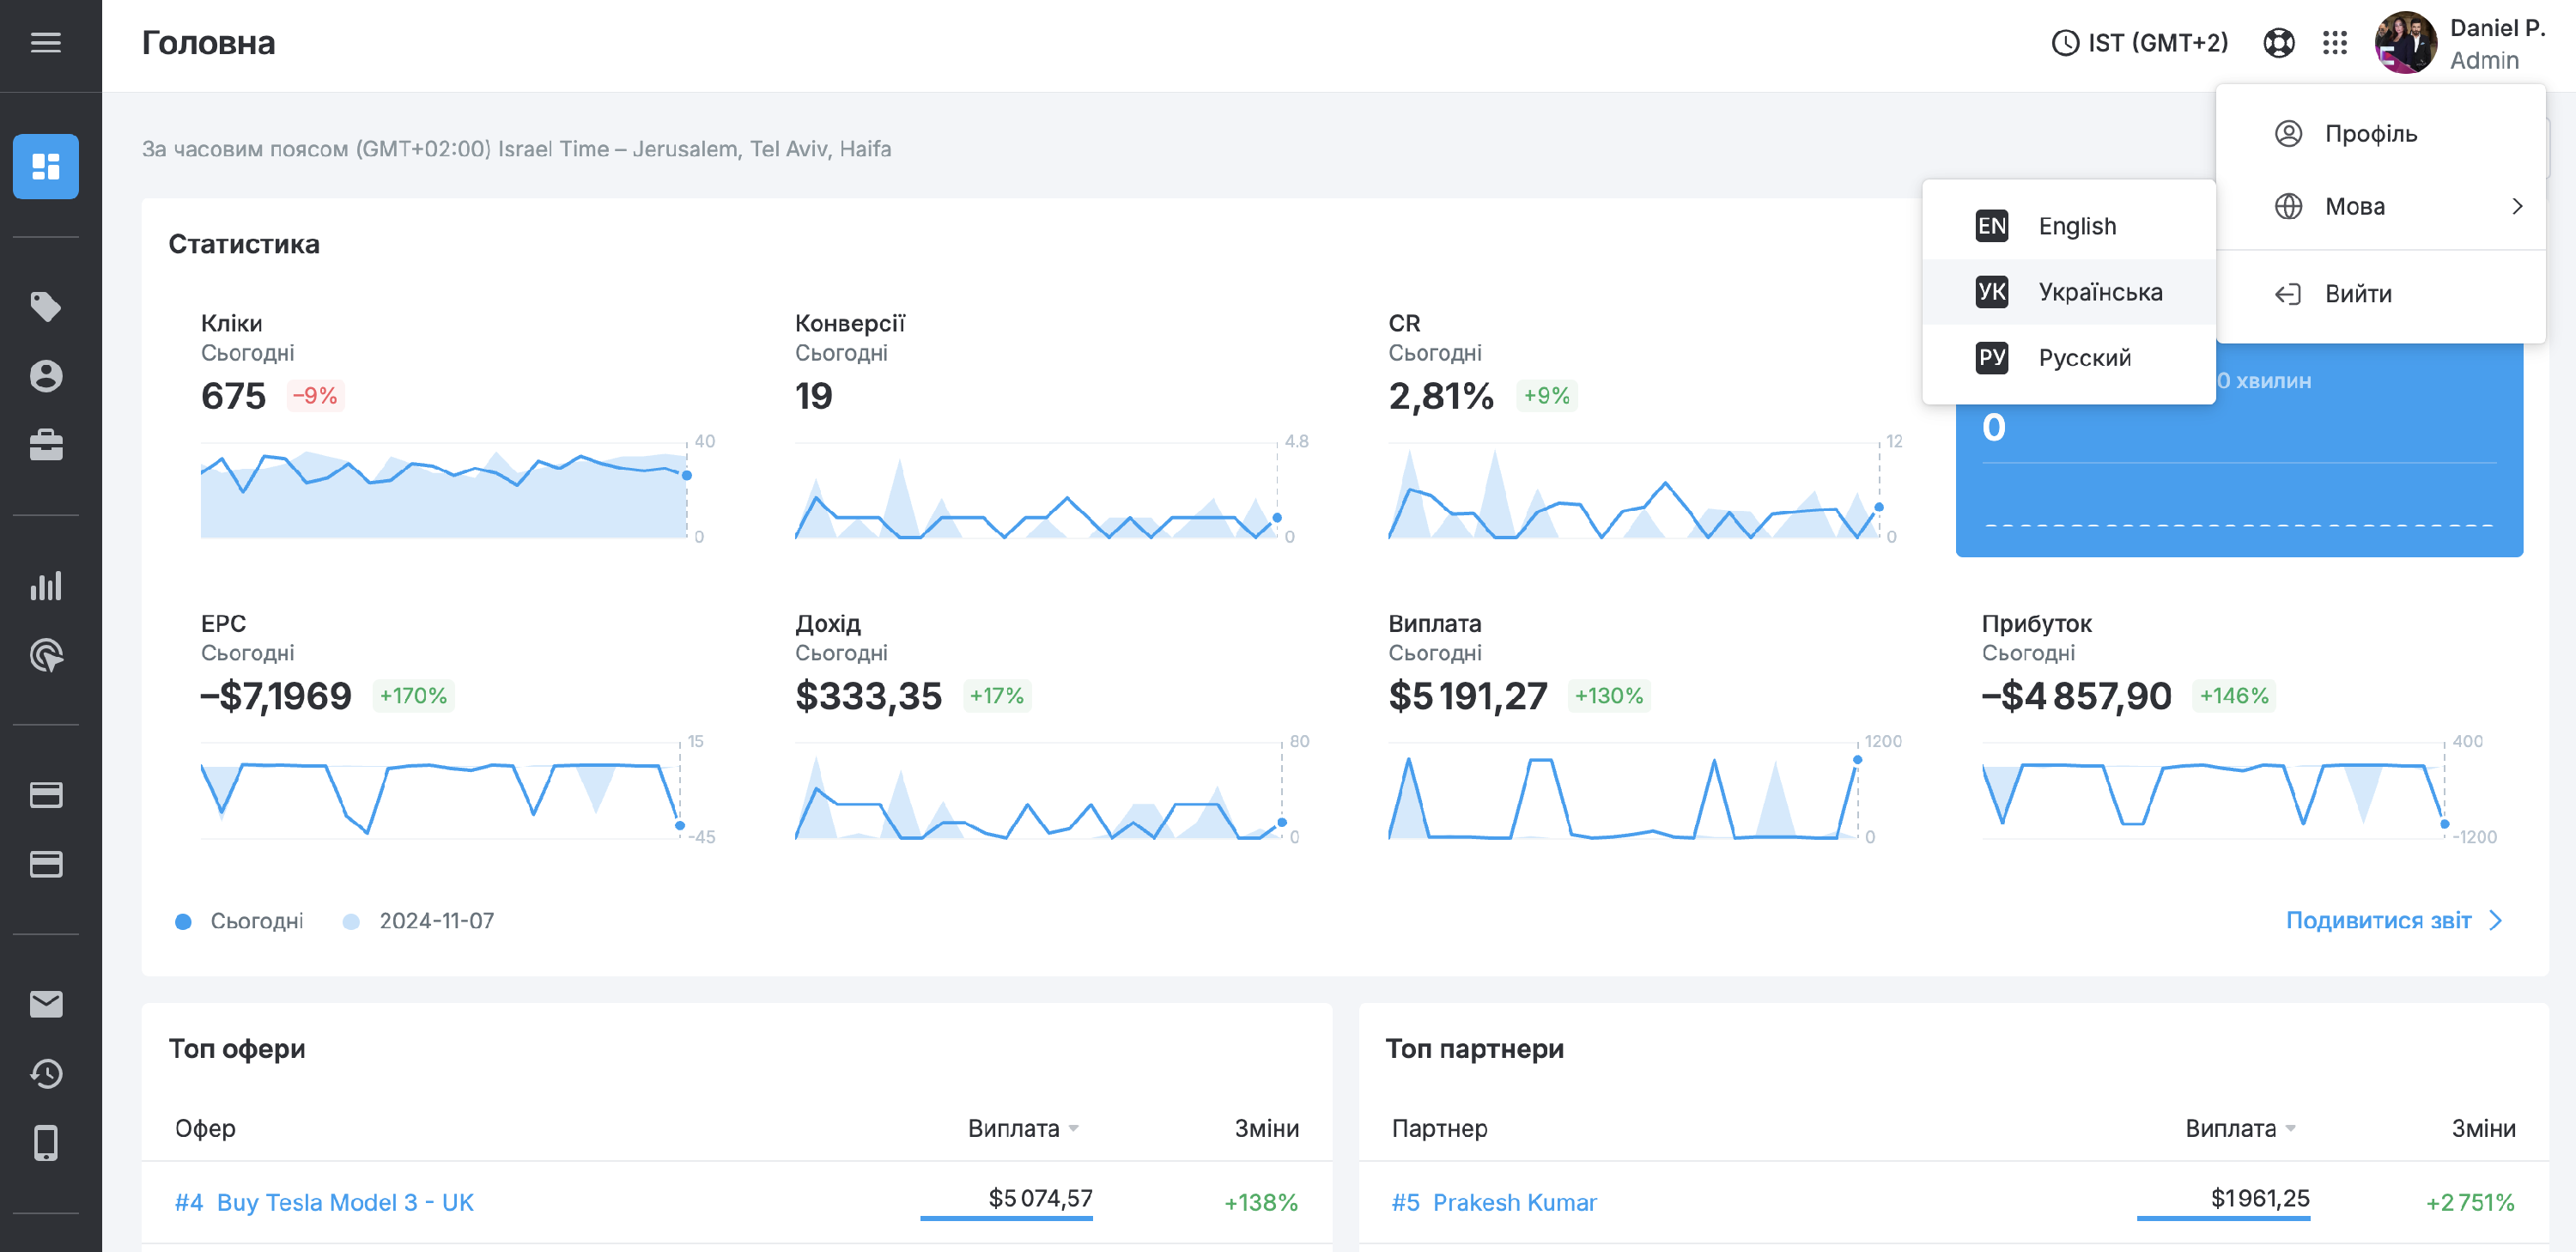Open the briefcase icon in sidebar
Viewport: 2576px width, 1252px height.
tap(46, 445)
